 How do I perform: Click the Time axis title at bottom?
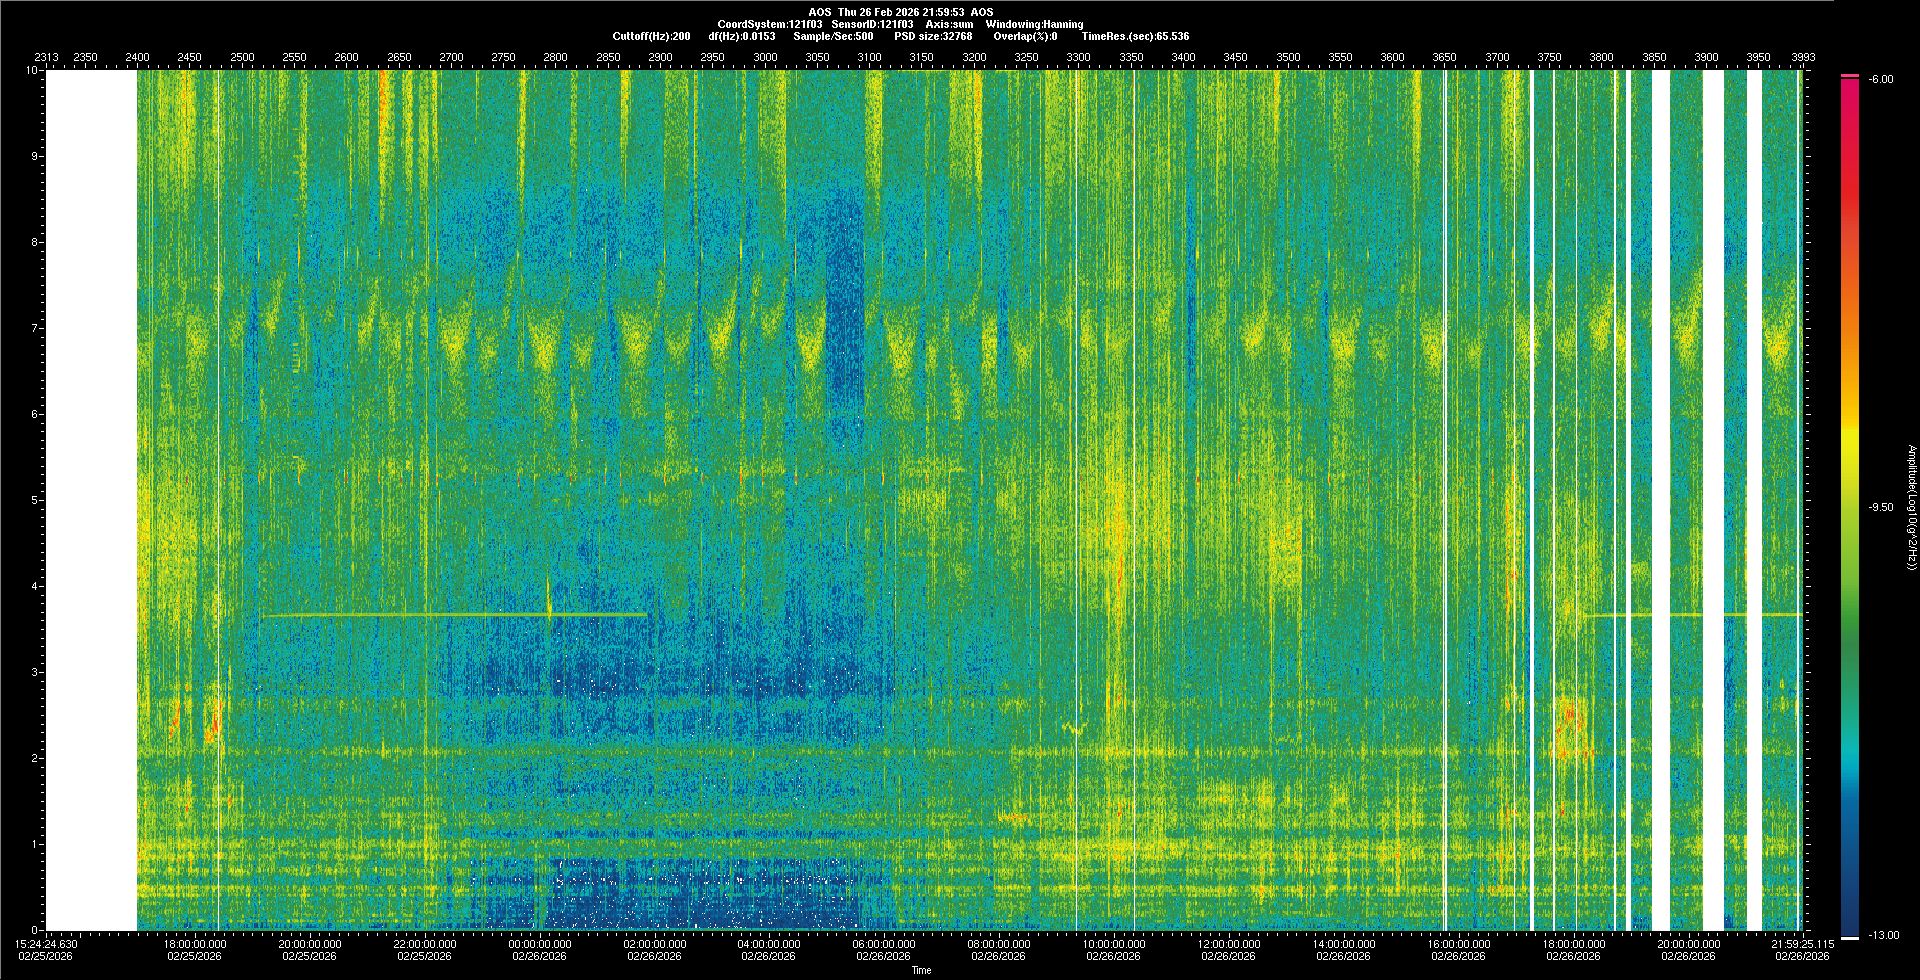921,970
